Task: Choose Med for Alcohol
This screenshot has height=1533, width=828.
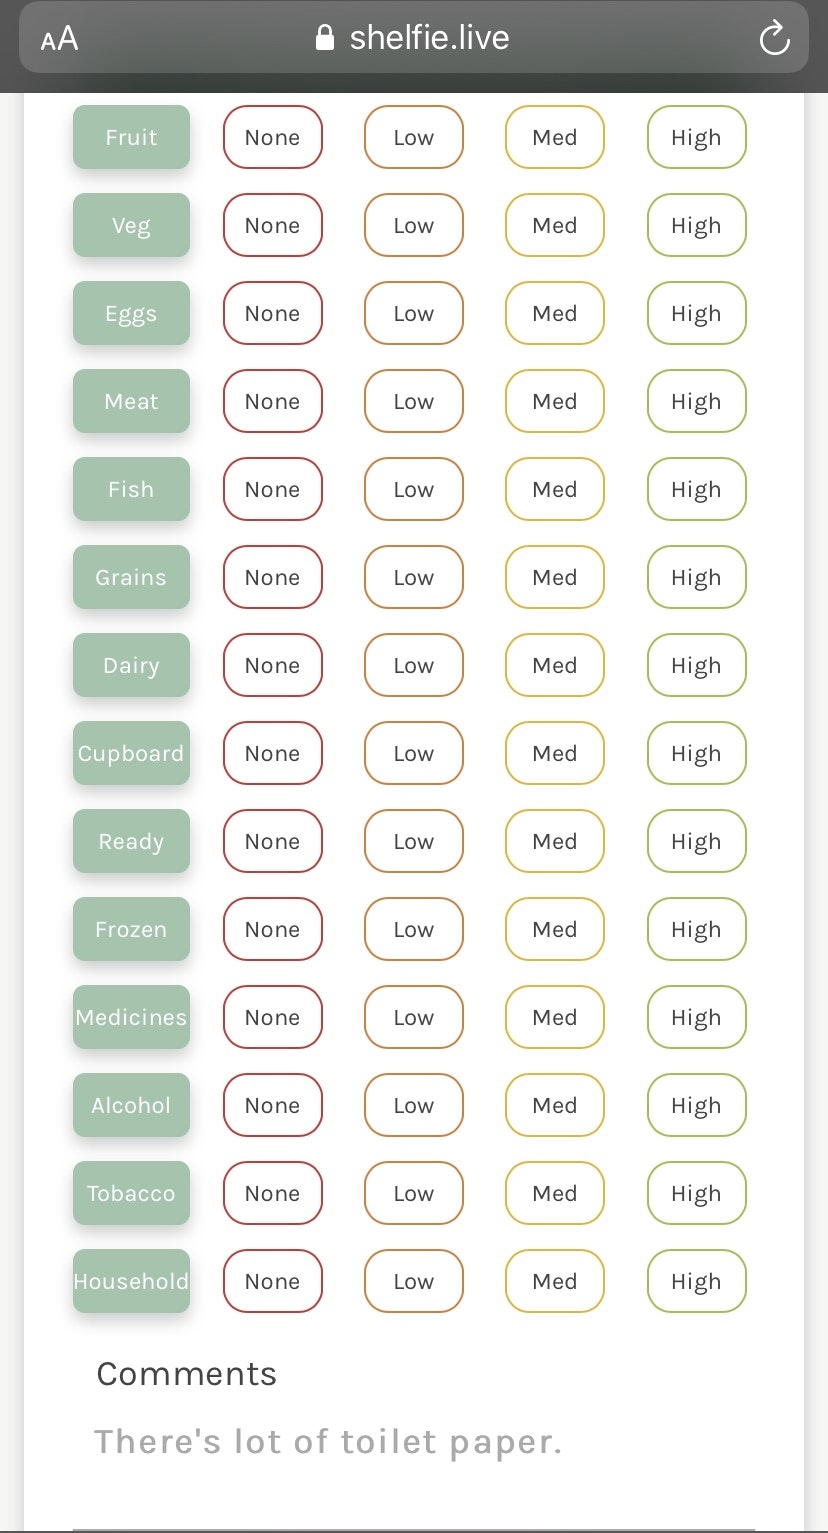Action: click(555, 1105)
